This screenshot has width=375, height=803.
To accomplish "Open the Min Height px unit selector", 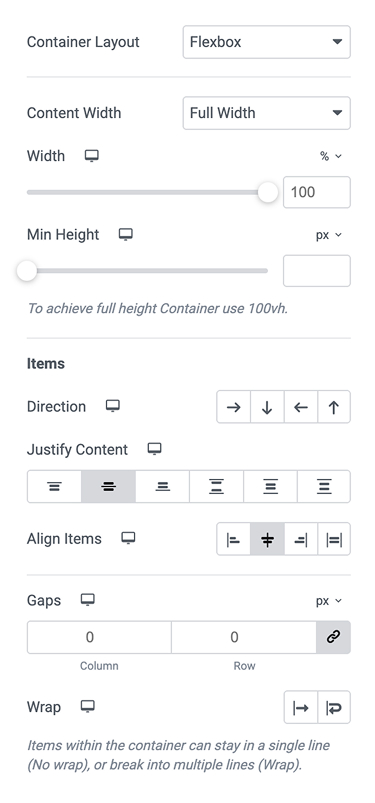I will (x=328, y=235).
